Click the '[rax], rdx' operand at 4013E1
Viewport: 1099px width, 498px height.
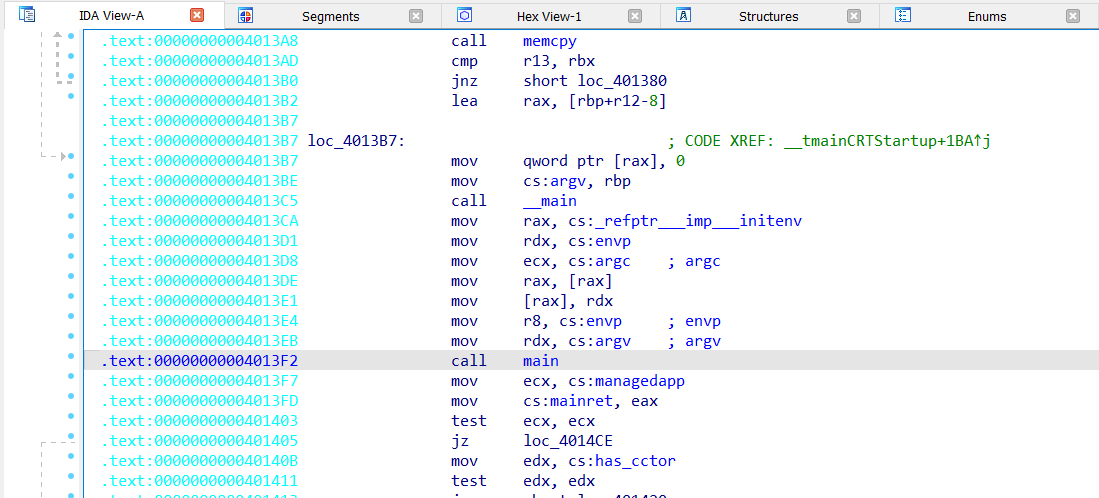tap(568, 301)
